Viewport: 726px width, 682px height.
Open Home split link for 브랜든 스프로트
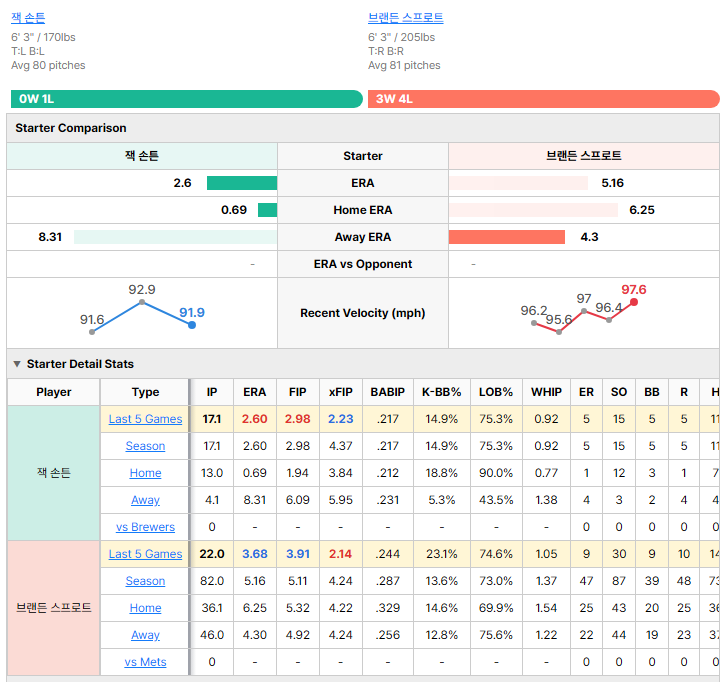pyautogui.click(x=145, y=608)
